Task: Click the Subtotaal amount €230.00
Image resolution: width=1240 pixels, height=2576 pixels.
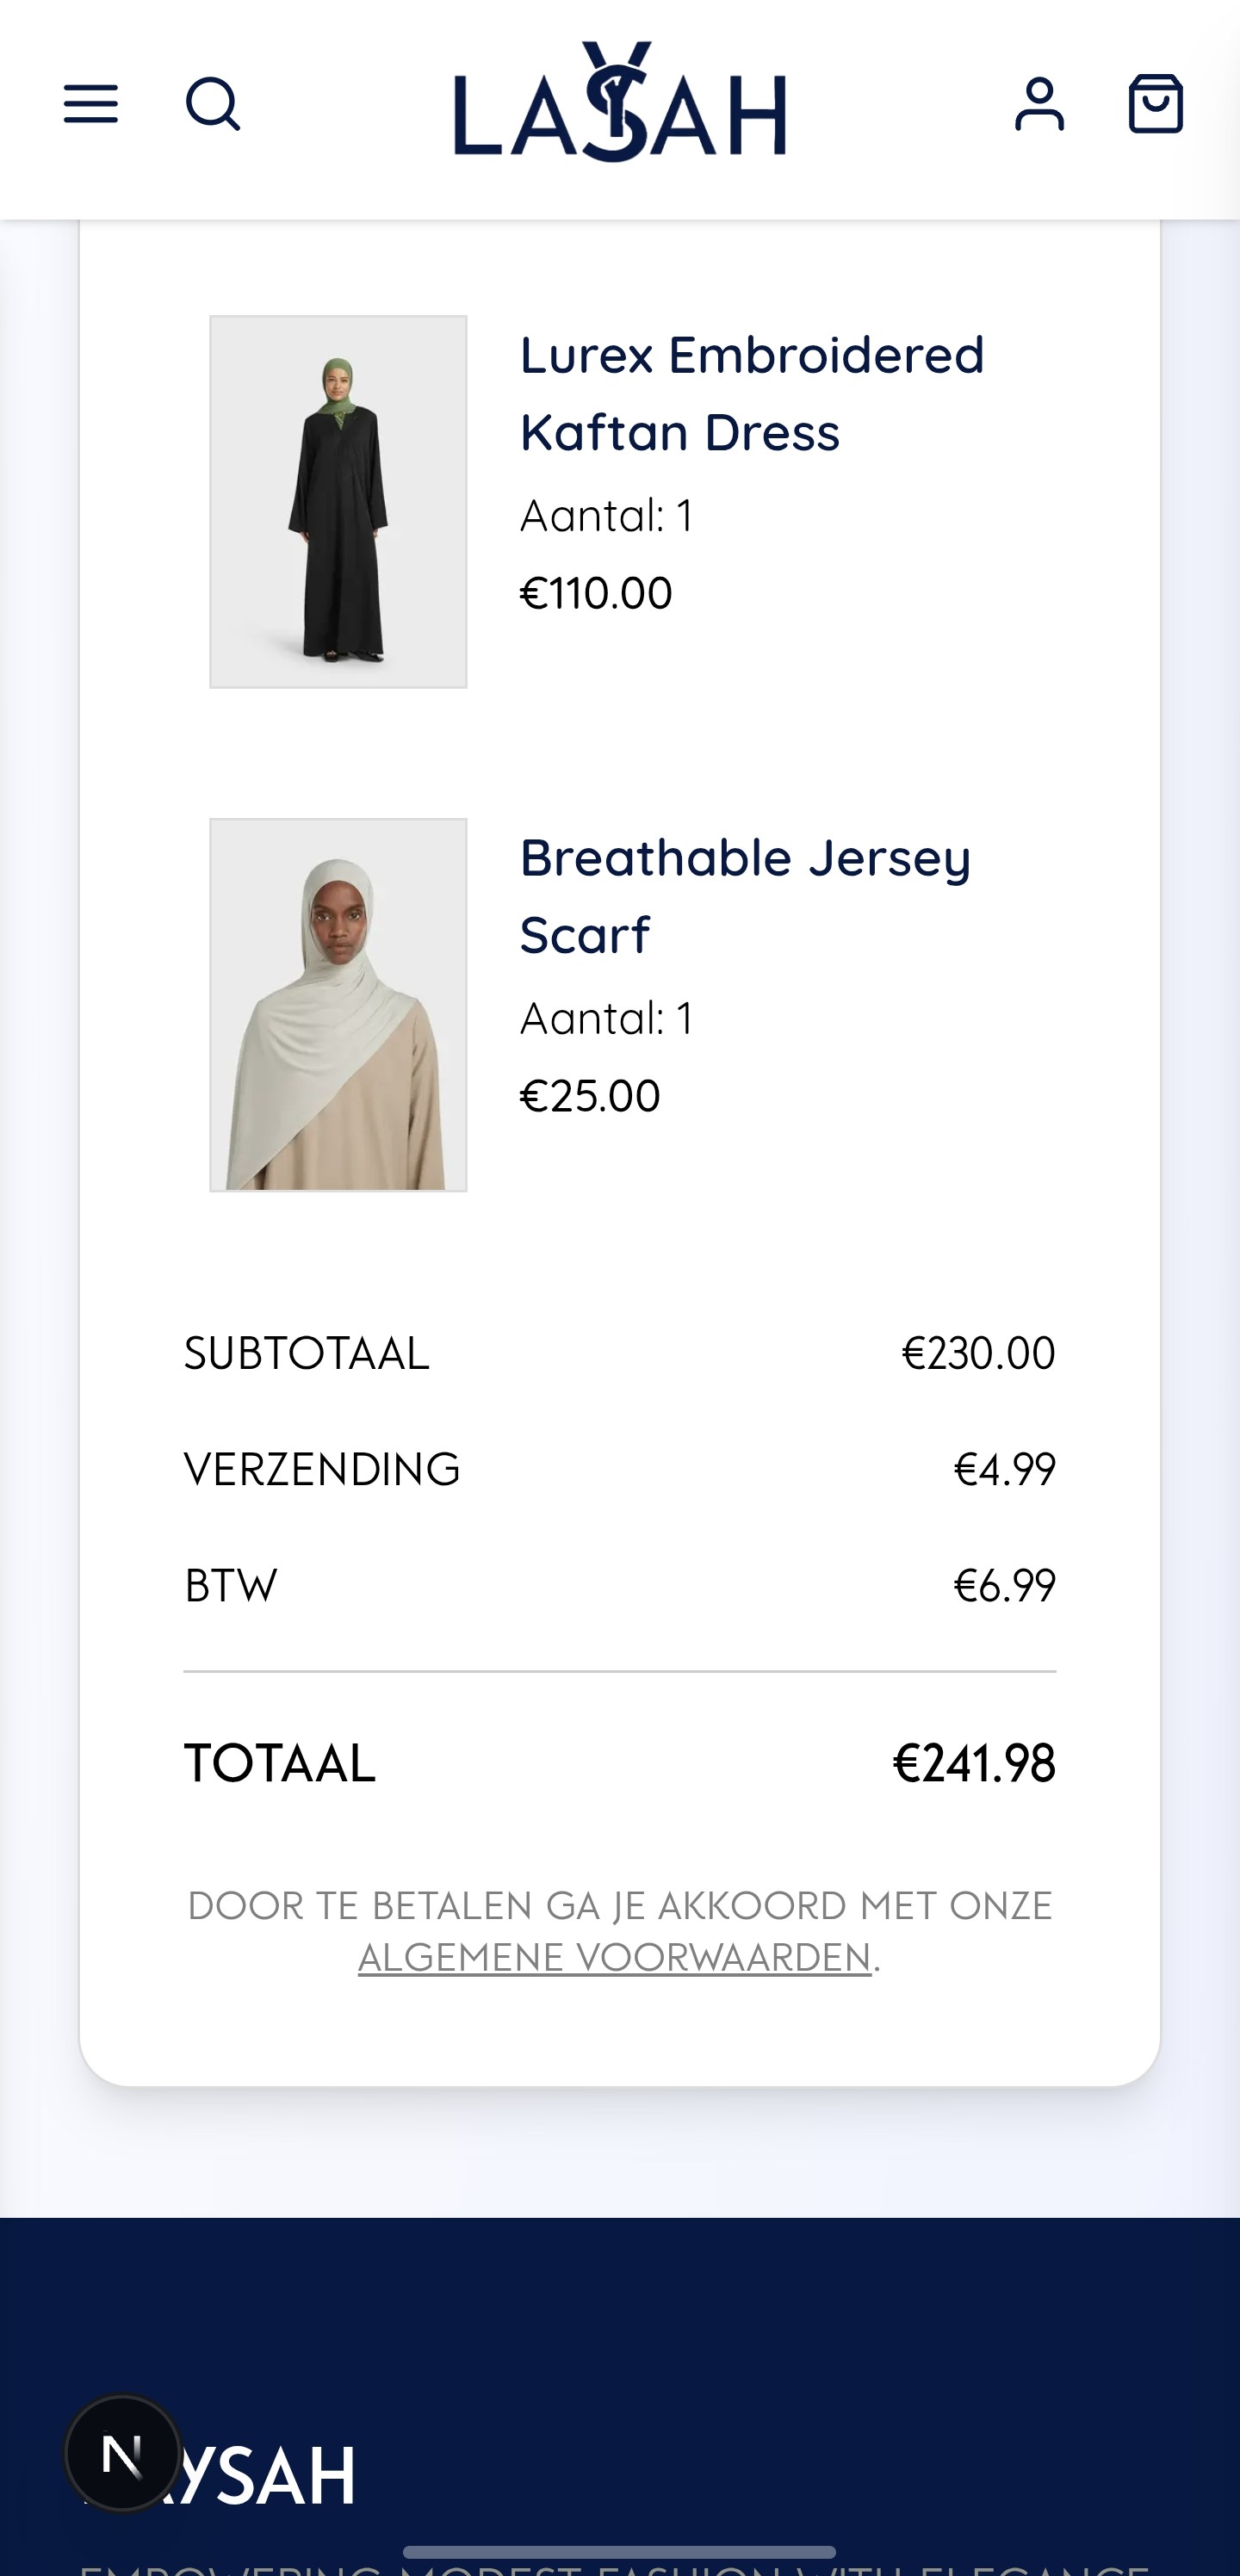Action: (978, 1353)
